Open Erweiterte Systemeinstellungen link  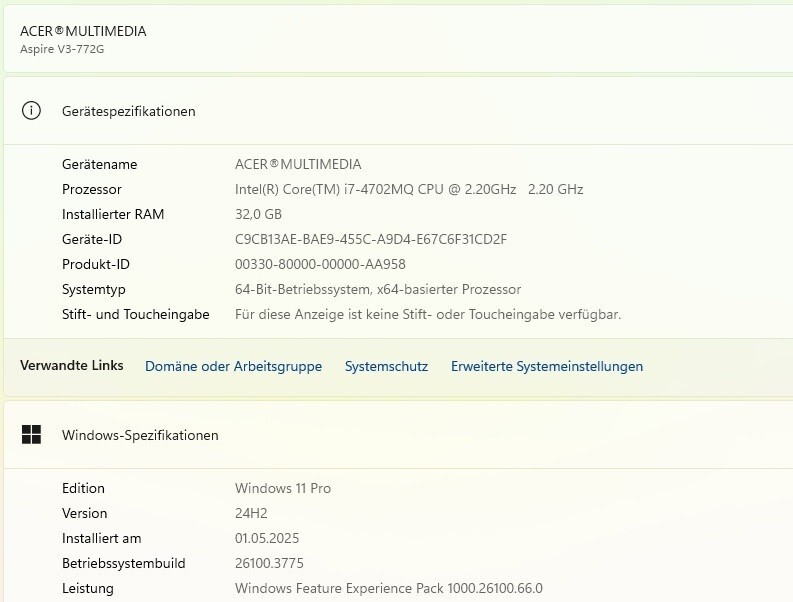pyautogui.click(x=547, y=366)
